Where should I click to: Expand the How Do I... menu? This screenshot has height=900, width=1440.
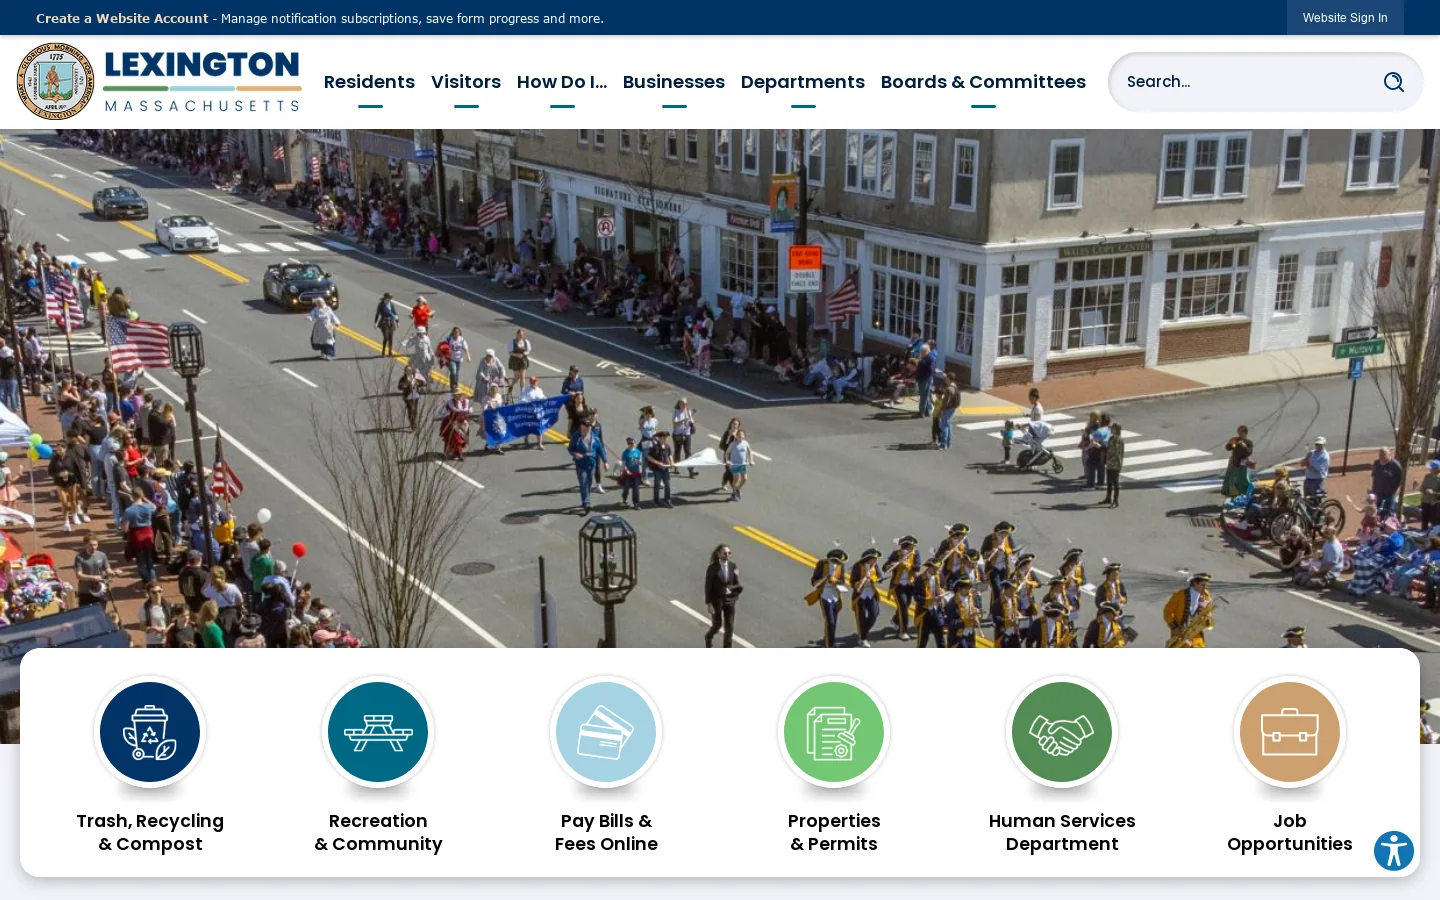(562, 82)
